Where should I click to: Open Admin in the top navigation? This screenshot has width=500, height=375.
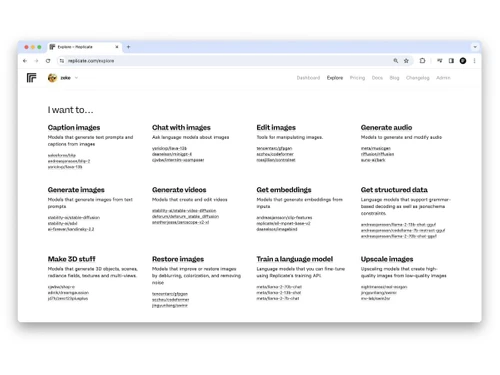pyautogui.click(x=443, y=78)
